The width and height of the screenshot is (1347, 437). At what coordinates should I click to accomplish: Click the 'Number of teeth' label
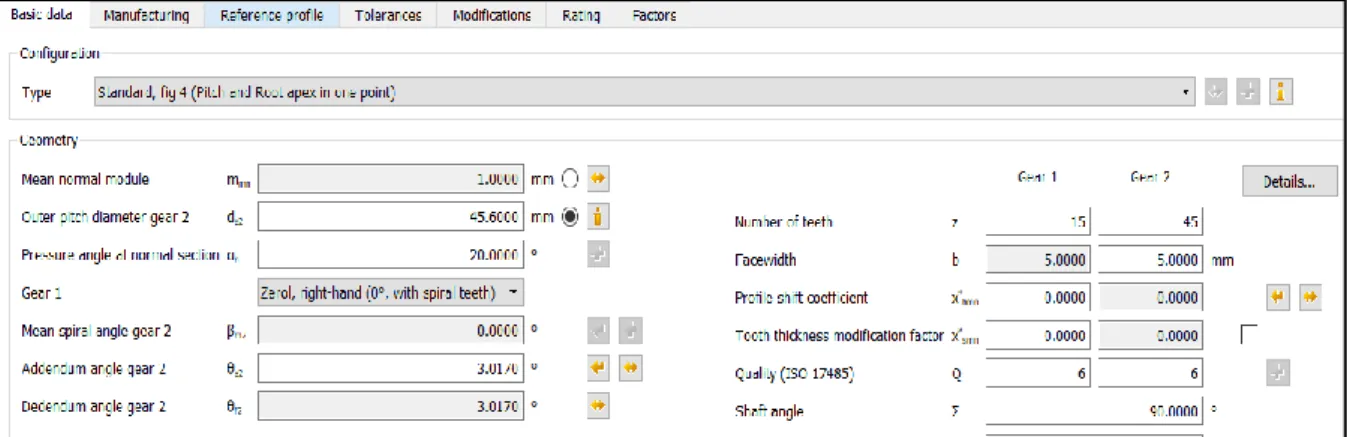pos(783,222)
